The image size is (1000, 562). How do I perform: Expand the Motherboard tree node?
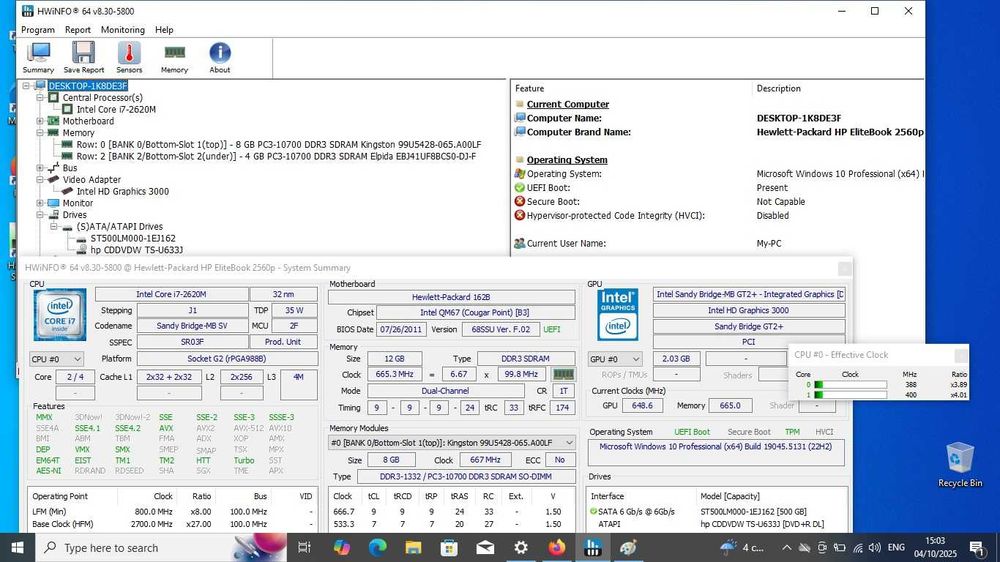(x=40, y=121)
